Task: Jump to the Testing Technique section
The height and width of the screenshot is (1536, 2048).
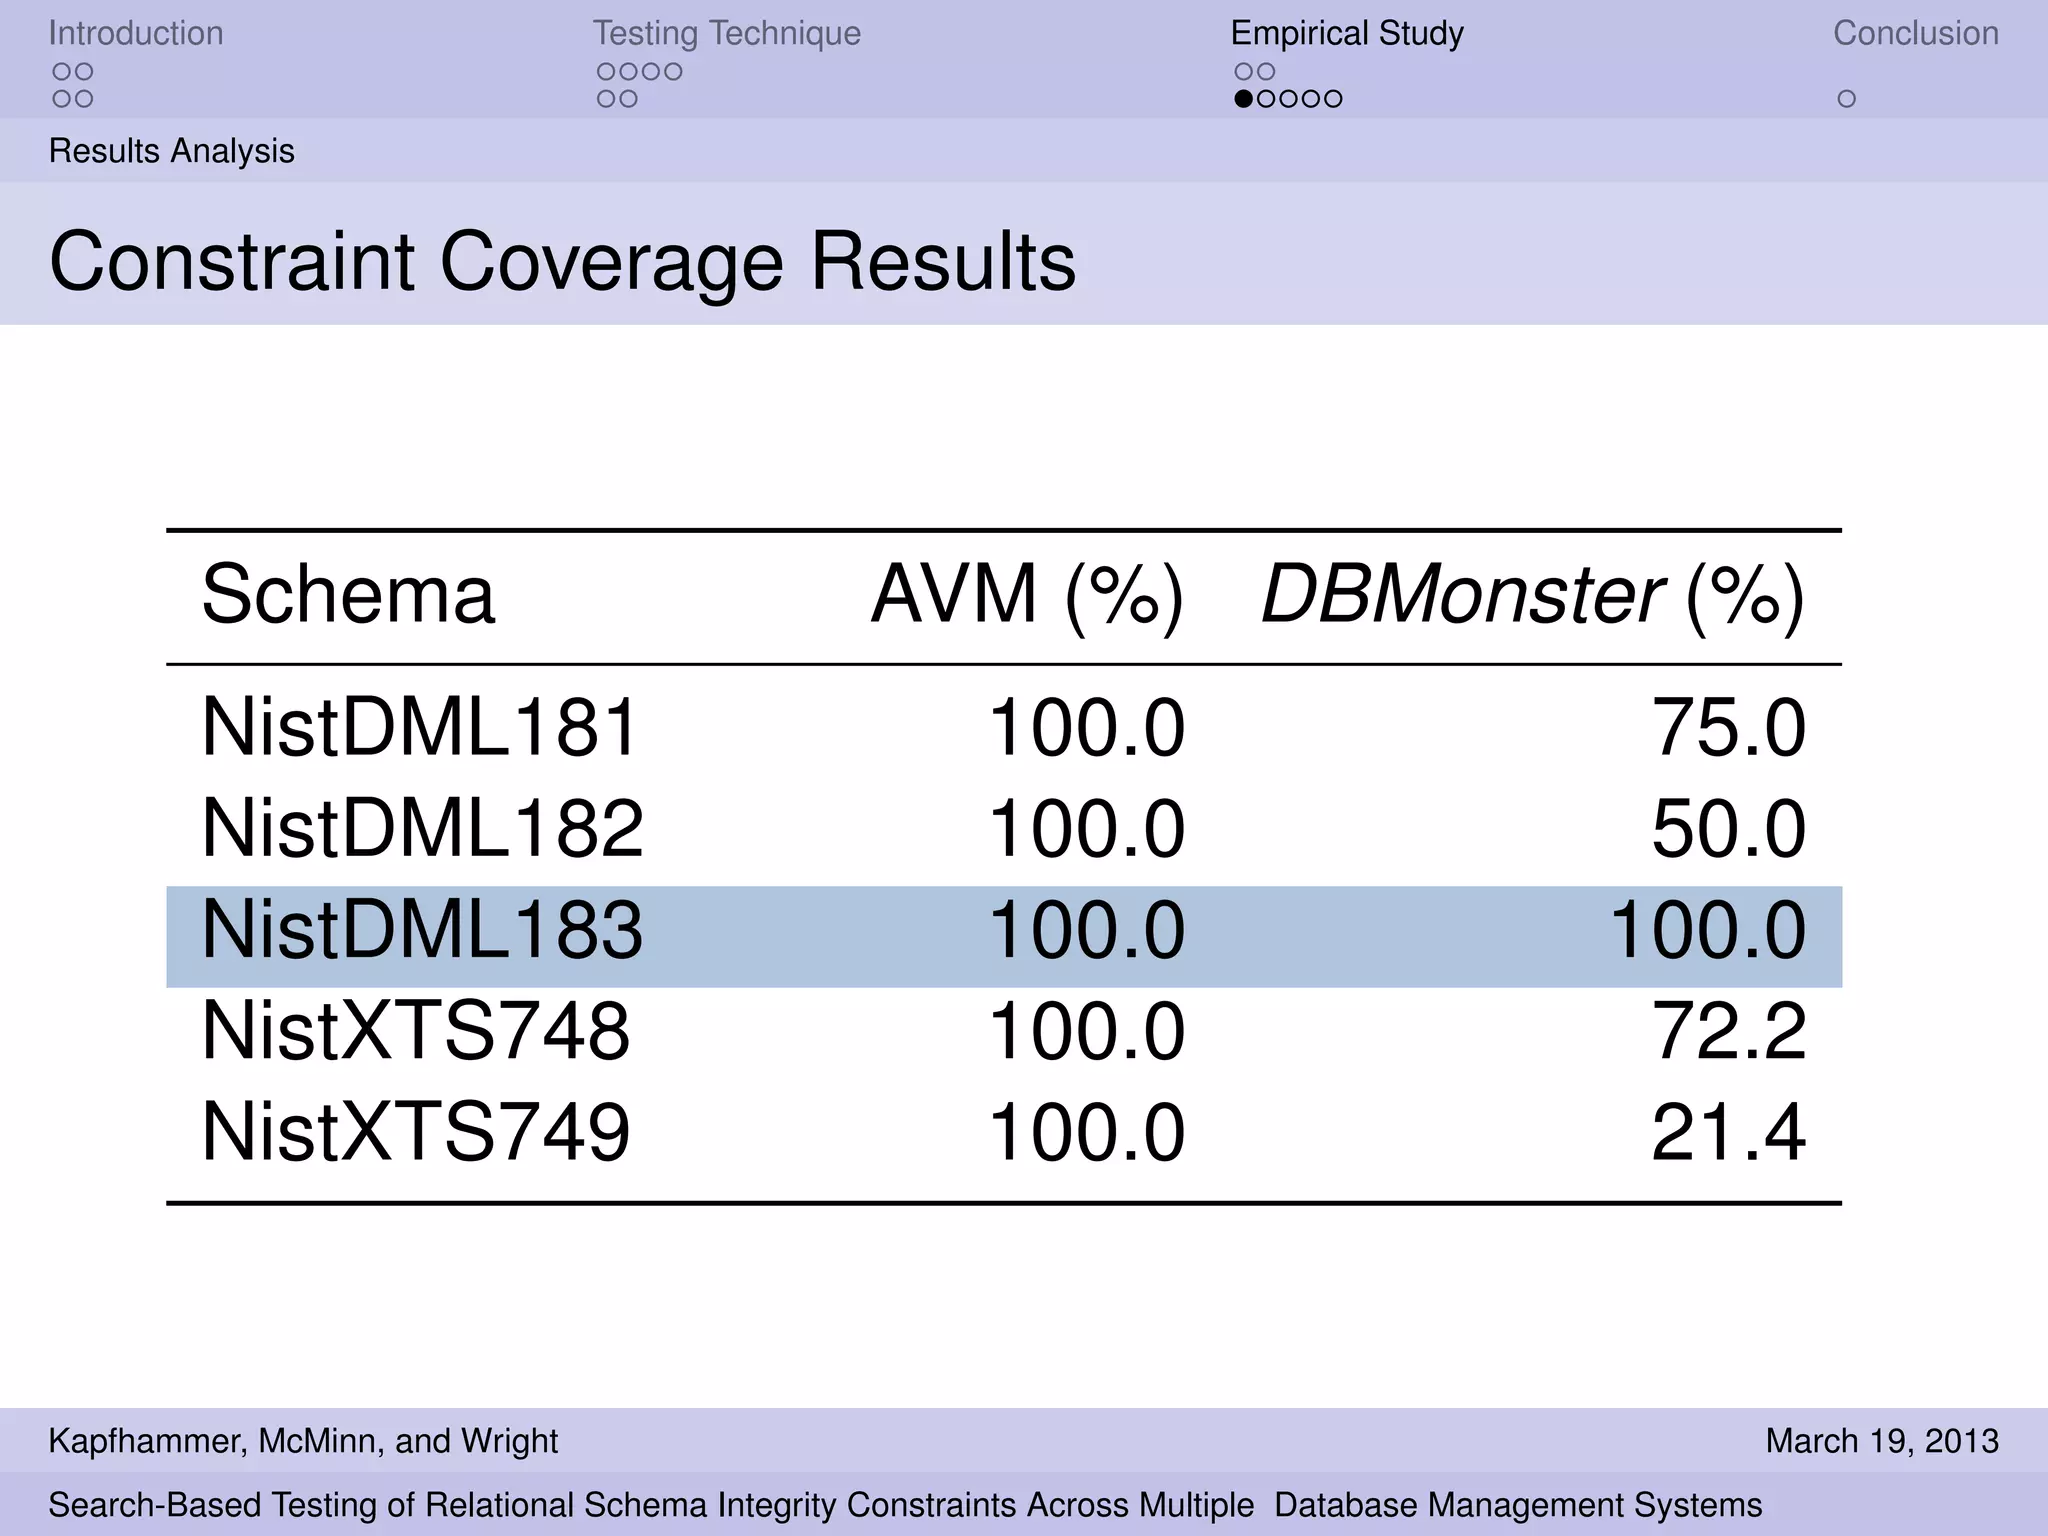Action: click(727, 33)
